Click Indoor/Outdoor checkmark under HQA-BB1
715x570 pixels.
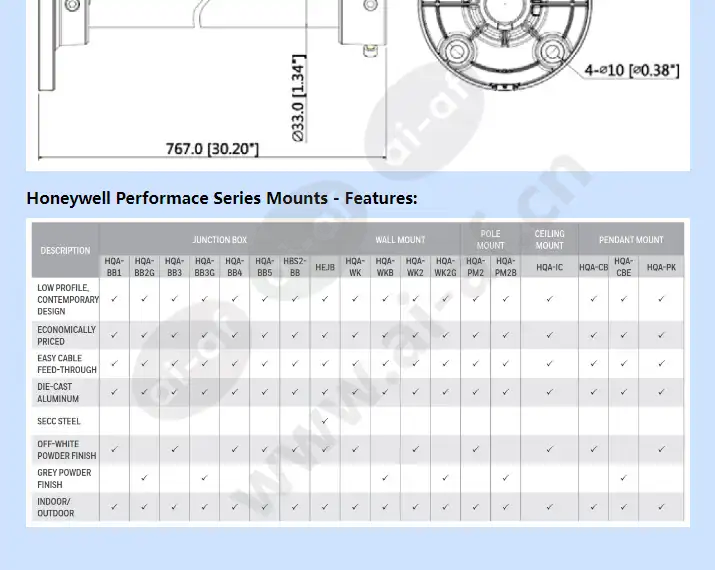pyautogui.click(x=114, y=507)
